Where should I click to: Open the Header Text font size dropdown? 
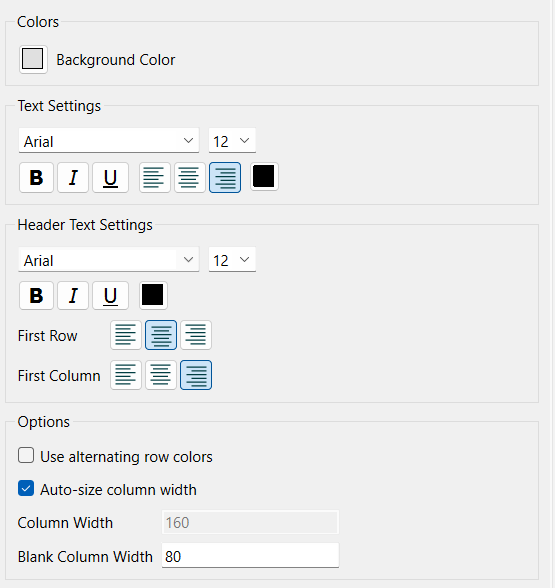point(232,260)
